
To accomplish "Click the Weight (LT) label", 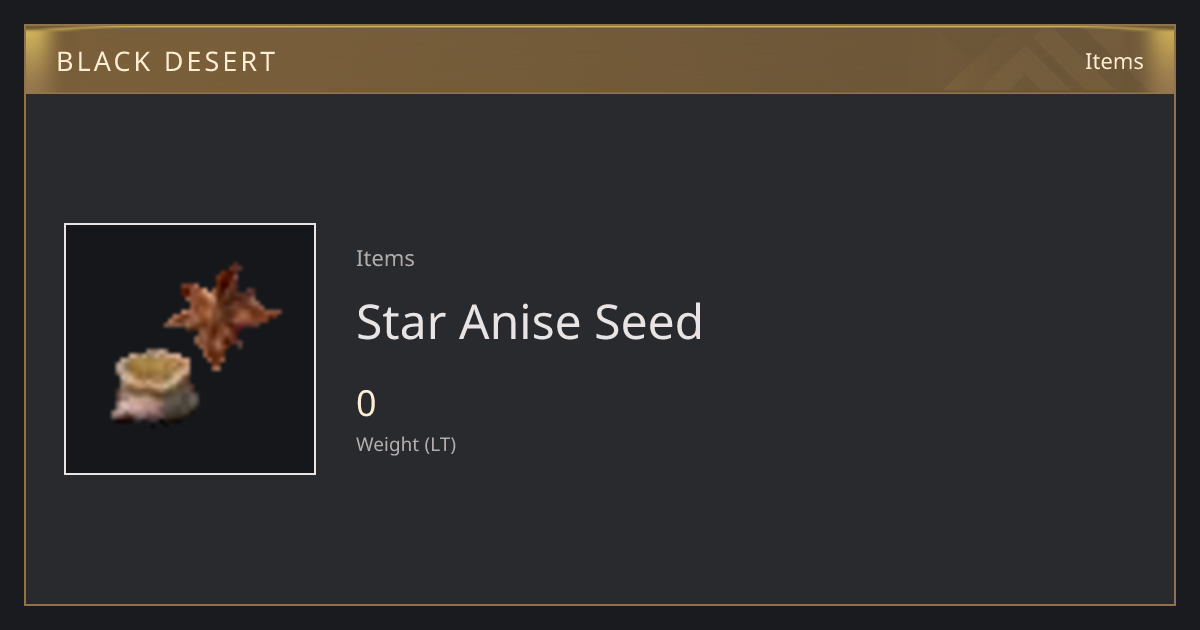I will [406, 444].
